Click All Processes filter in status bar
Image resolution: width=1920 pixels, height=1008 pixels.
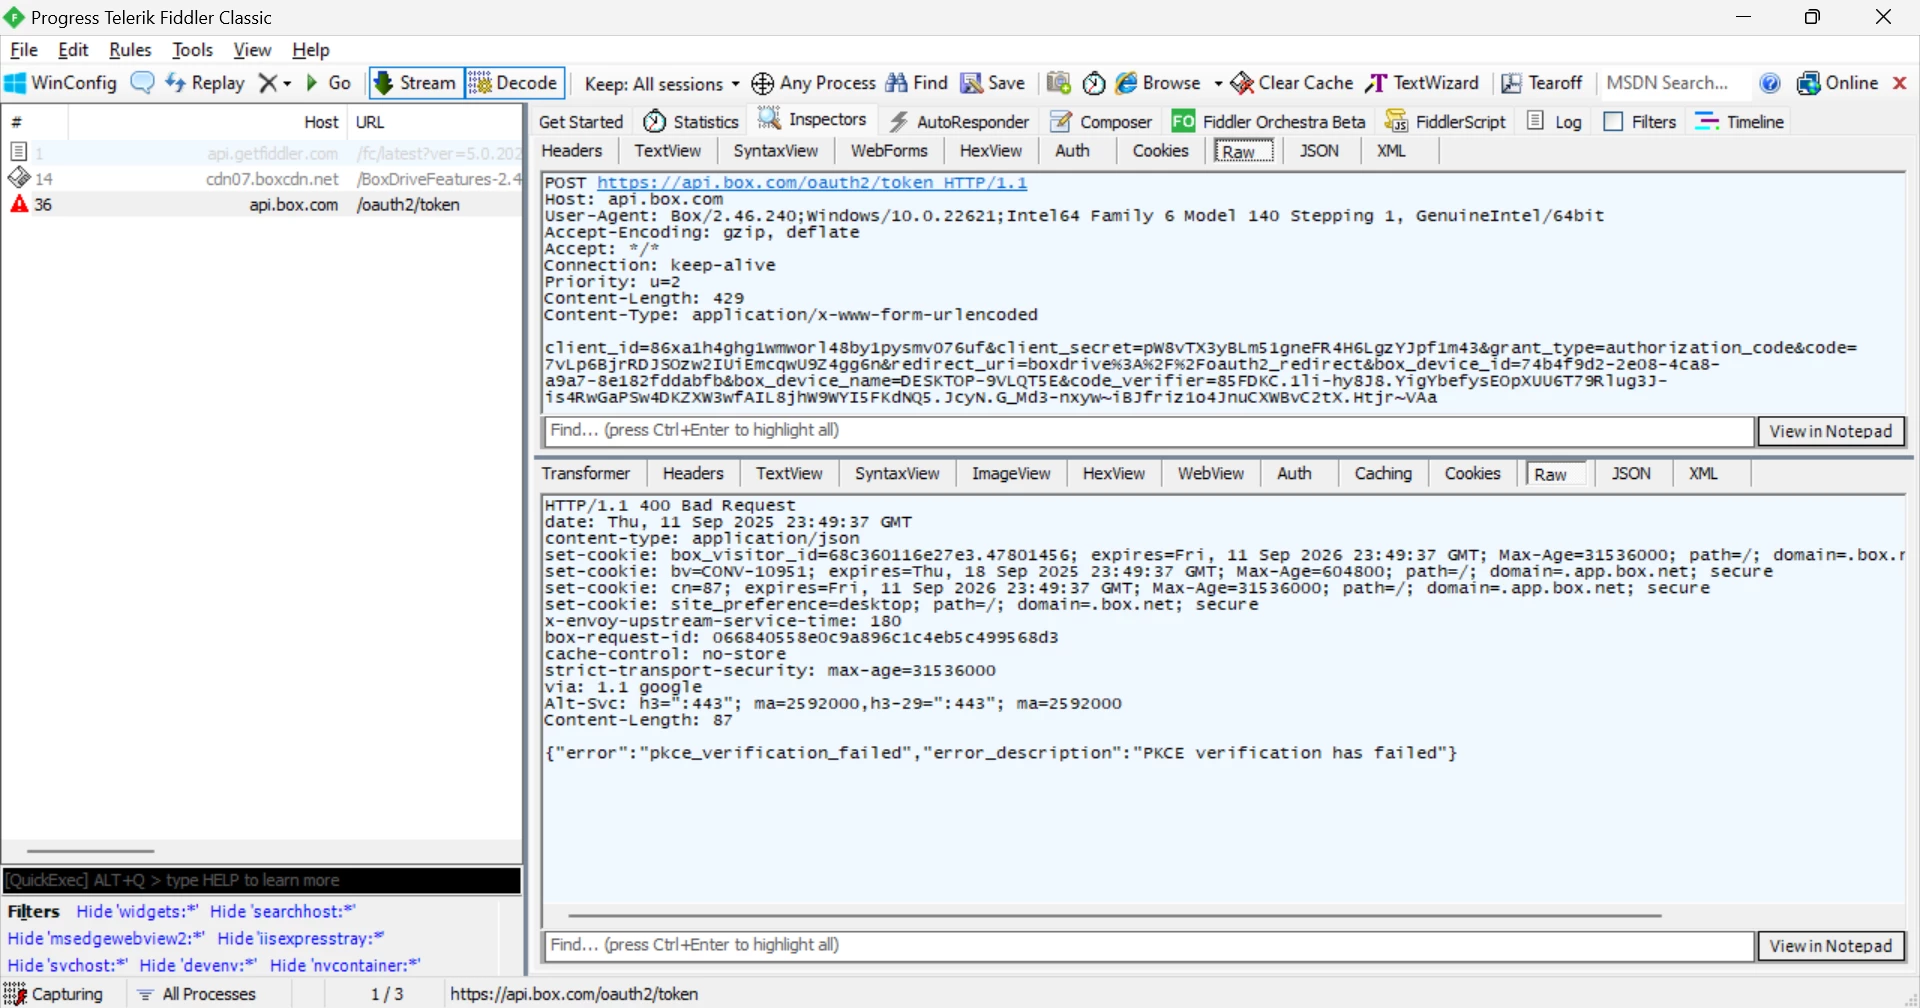point(198,995)
